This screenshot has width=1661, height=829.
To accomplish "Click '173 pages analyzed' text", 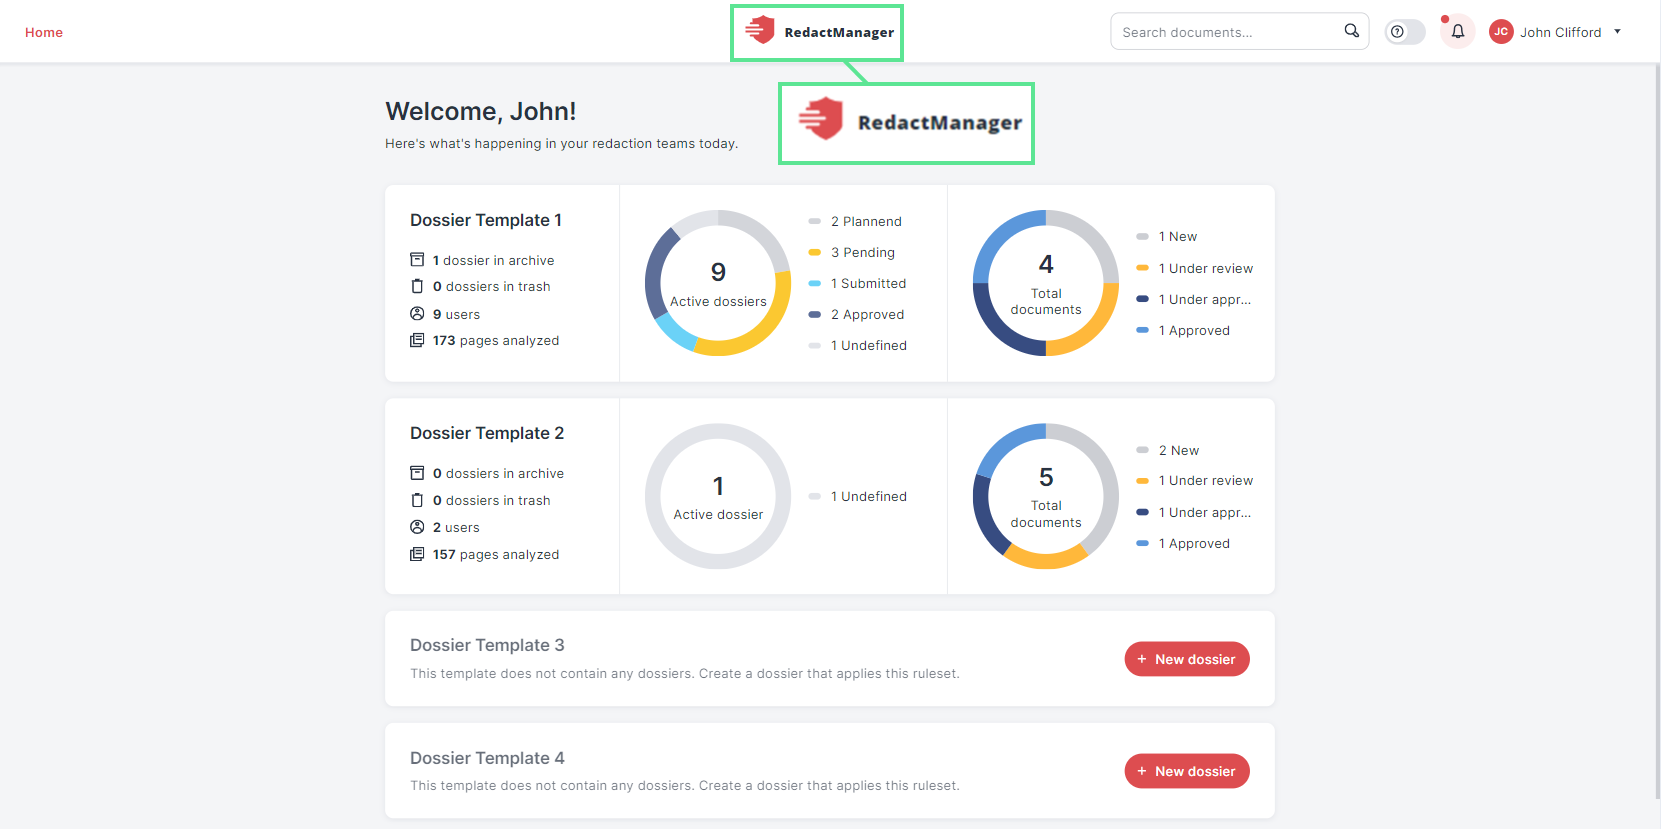I will pyautogui.click(x=496, y=340).
